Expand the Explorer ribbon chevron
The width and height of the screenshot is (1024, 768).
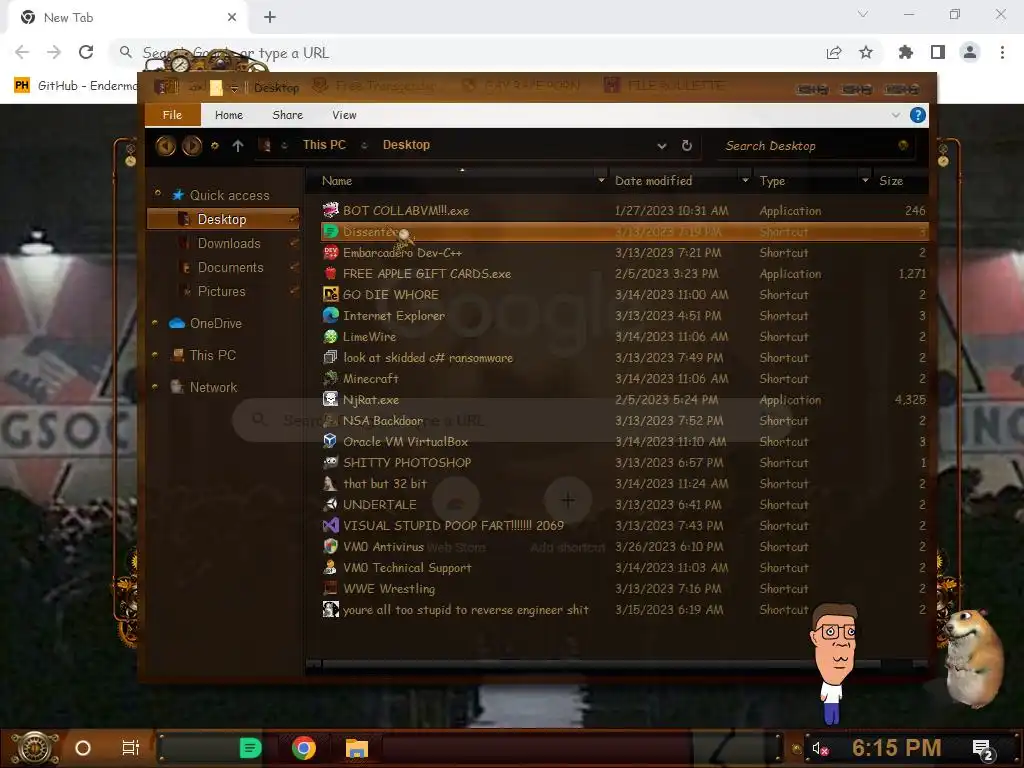[x=896, y=115]
